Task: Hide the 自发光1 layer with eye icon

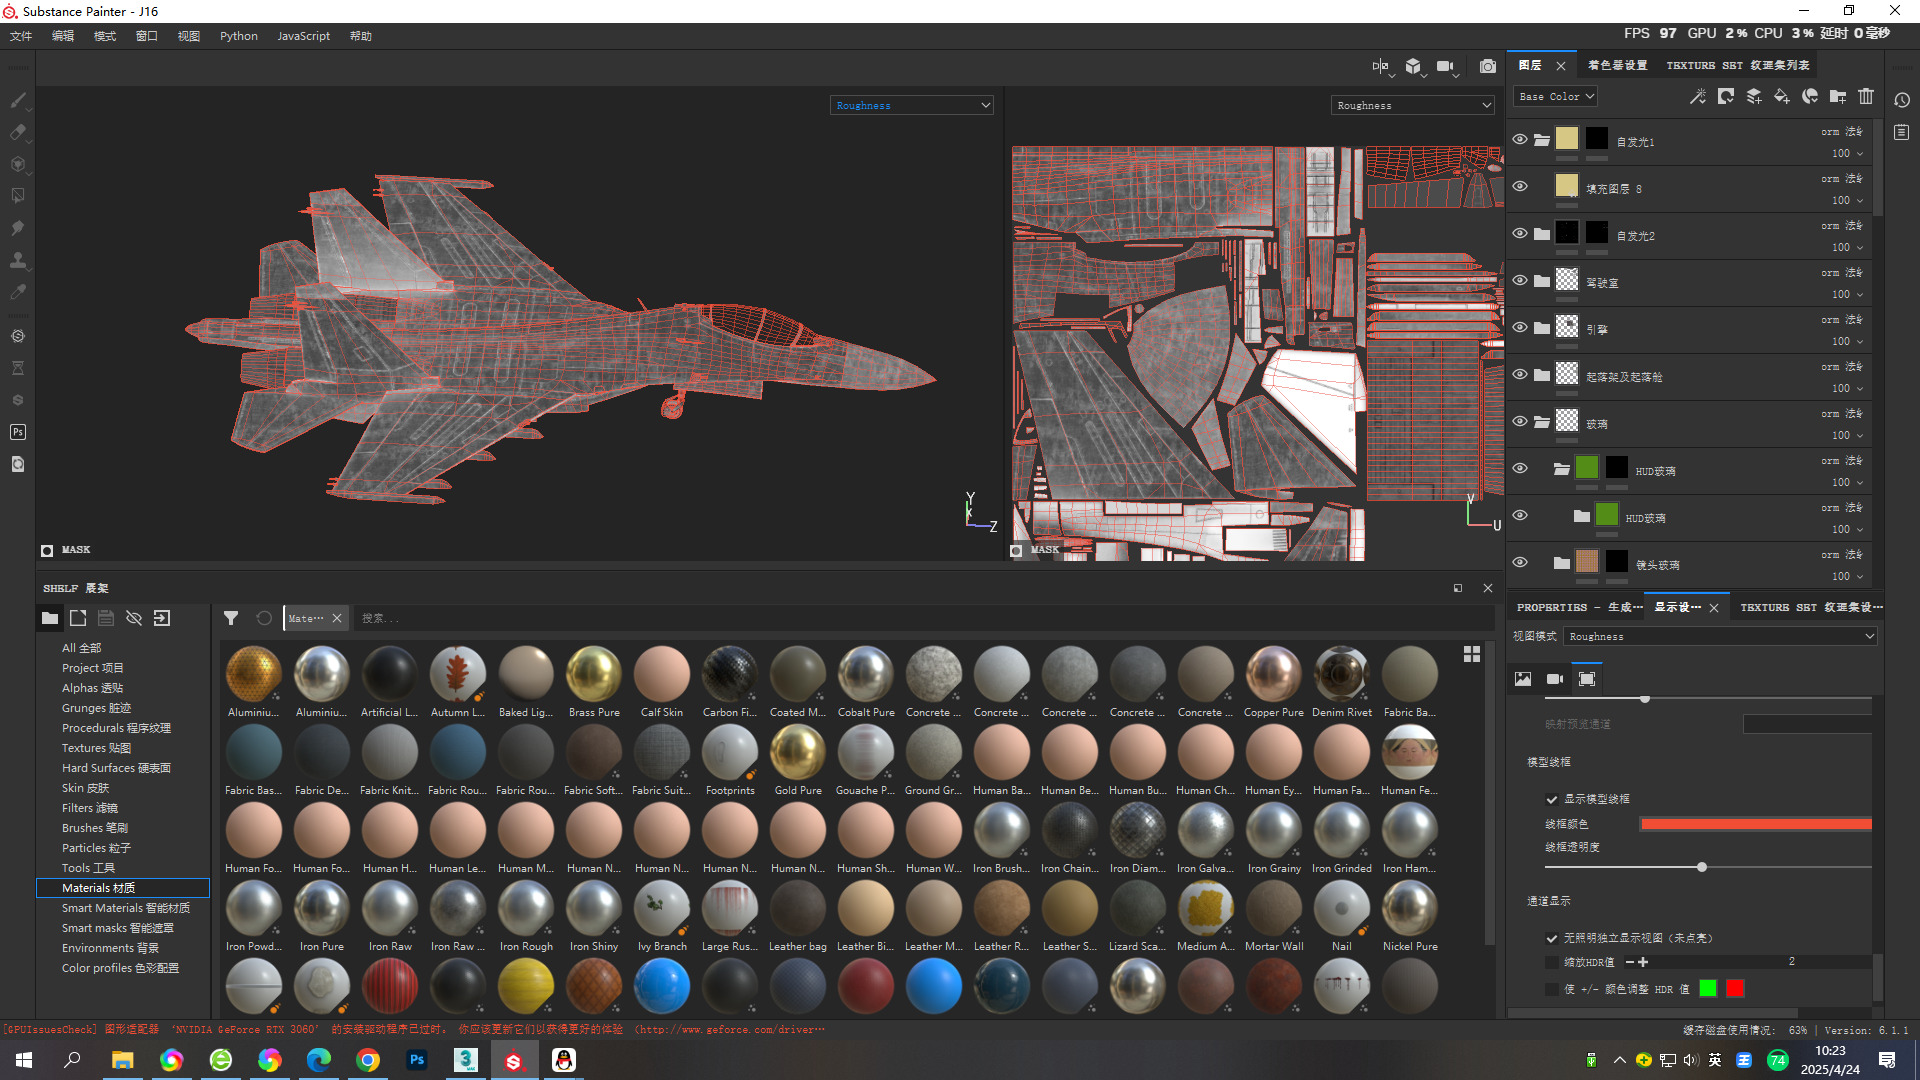Action: [x=1520, y=139]
